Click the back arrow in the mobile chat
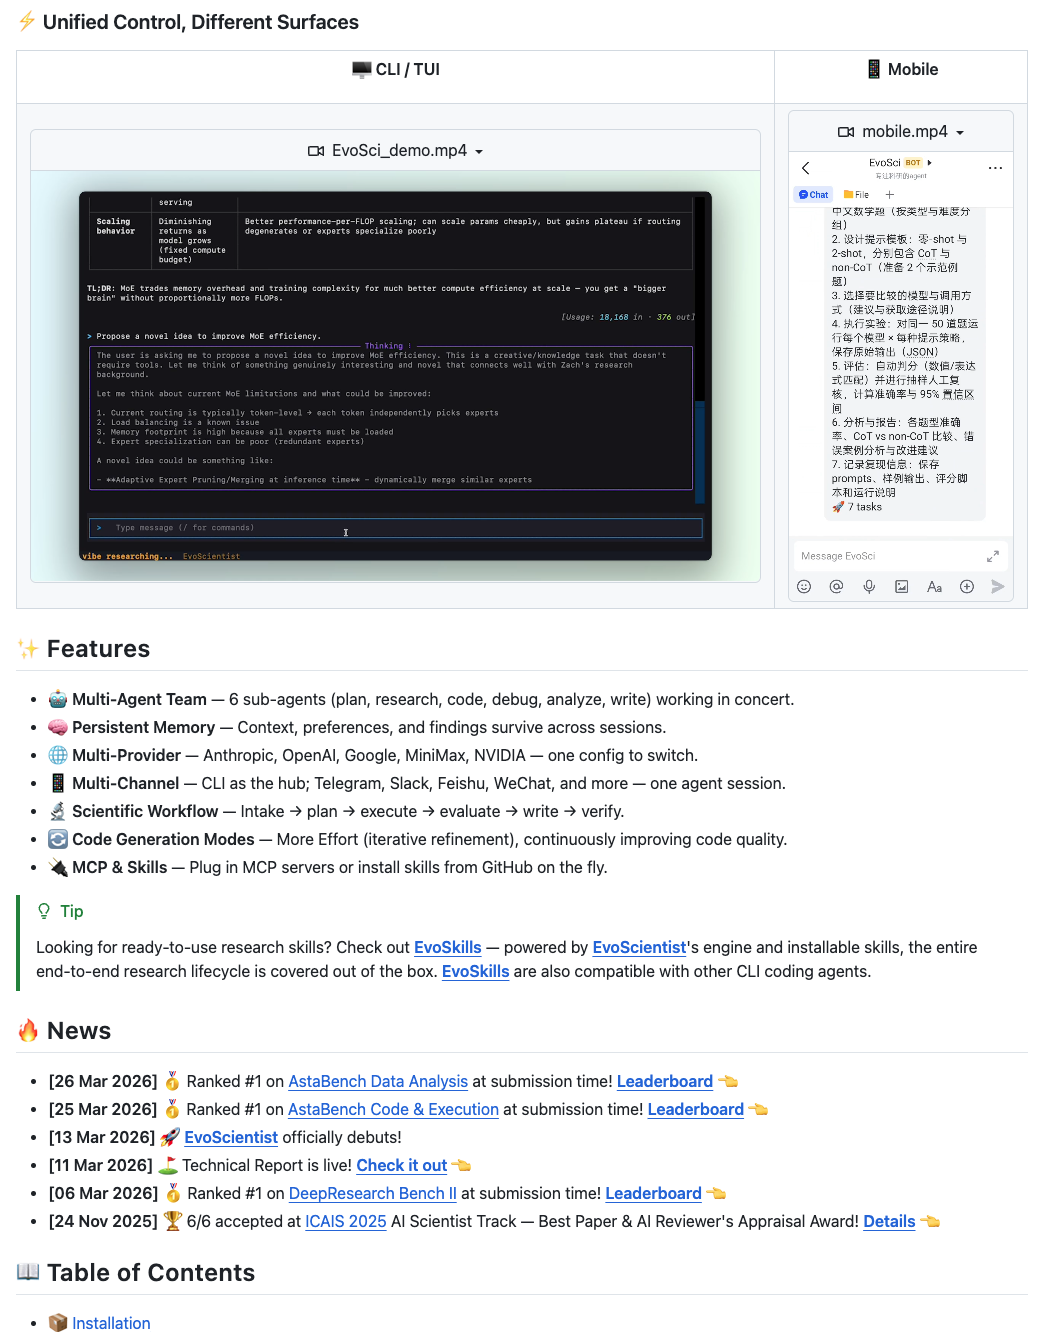Screen dimensions: 1040x1332 click(x=806, y=168)
